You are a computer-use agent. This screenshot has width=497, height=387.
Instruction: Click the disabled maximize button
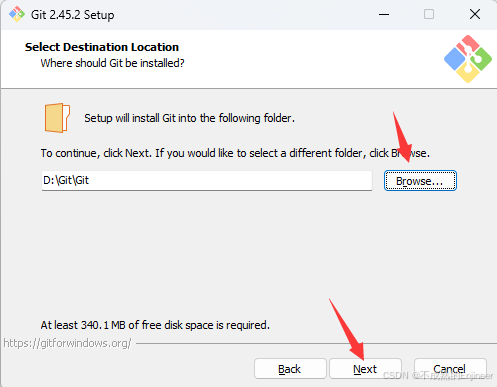pos(429,14)
